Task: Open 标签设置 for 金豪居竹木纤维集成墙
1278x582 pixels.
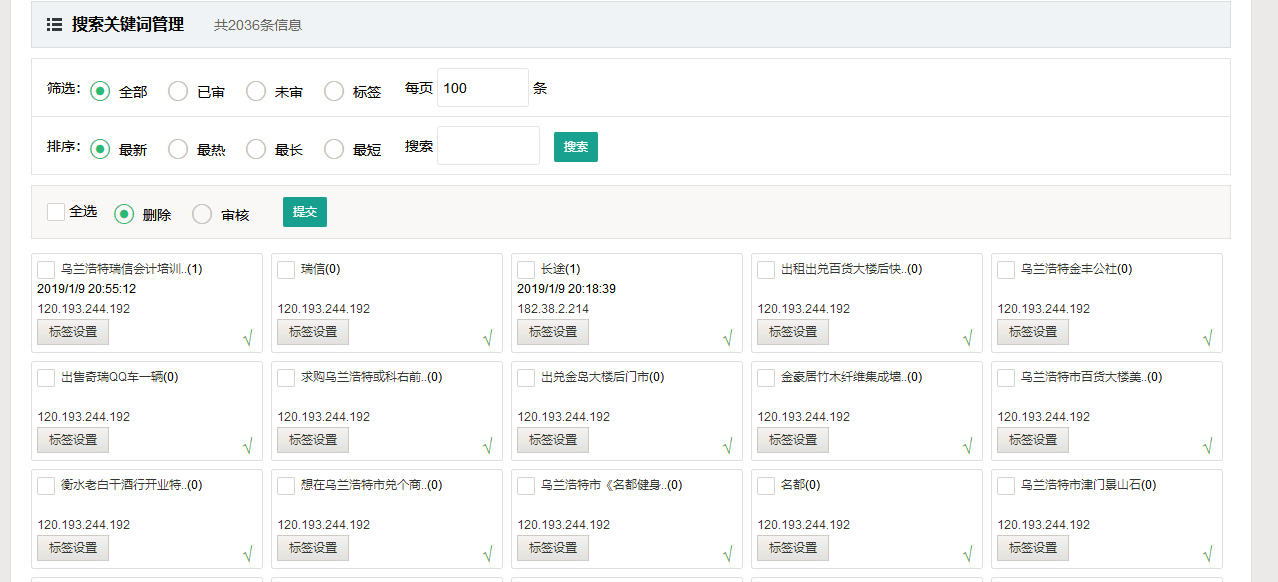Action: pyautogui.click(x=793, y=440)
